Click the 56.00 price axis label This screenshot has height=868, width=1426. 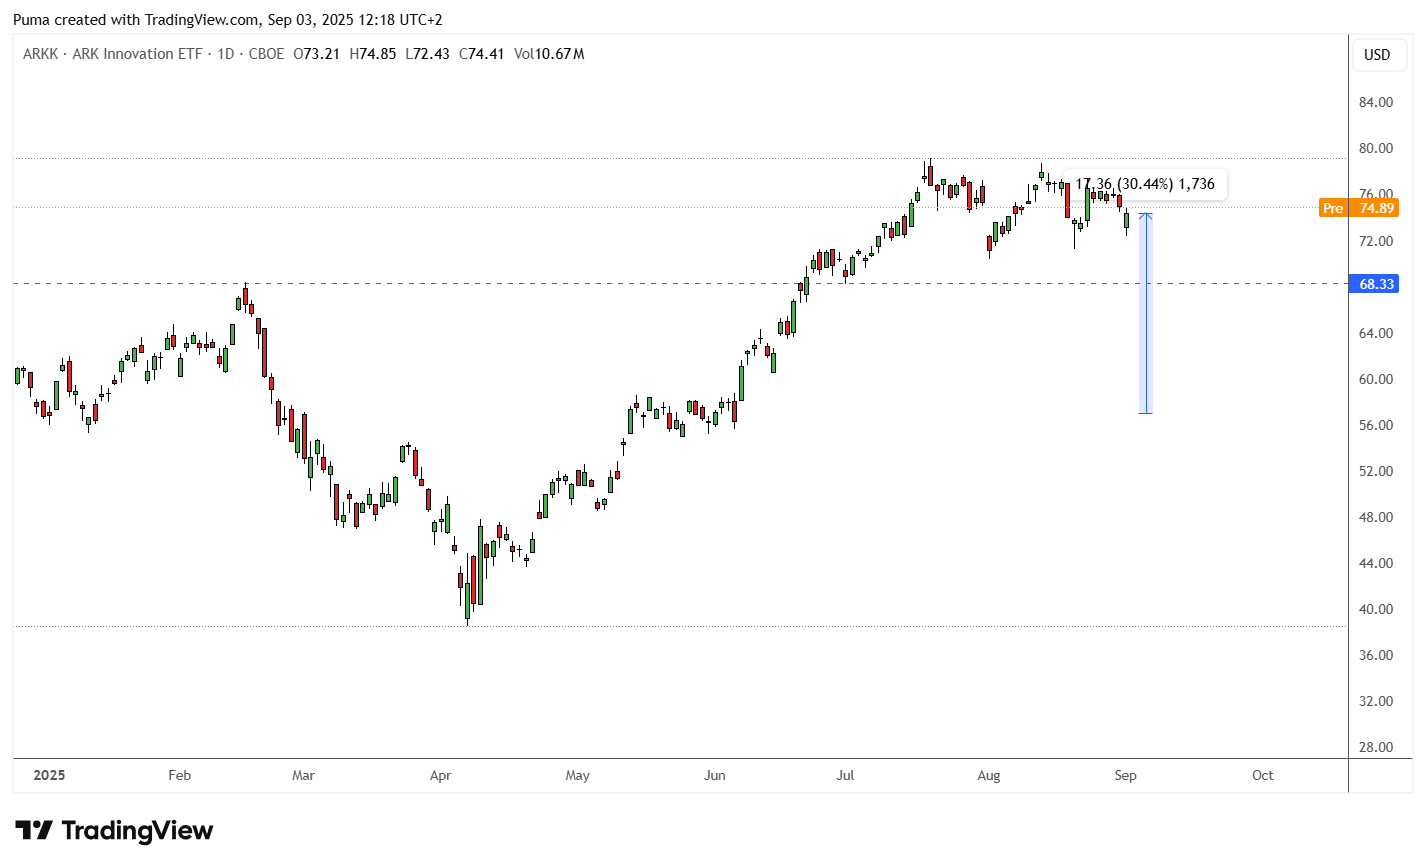coord(1376,425)
